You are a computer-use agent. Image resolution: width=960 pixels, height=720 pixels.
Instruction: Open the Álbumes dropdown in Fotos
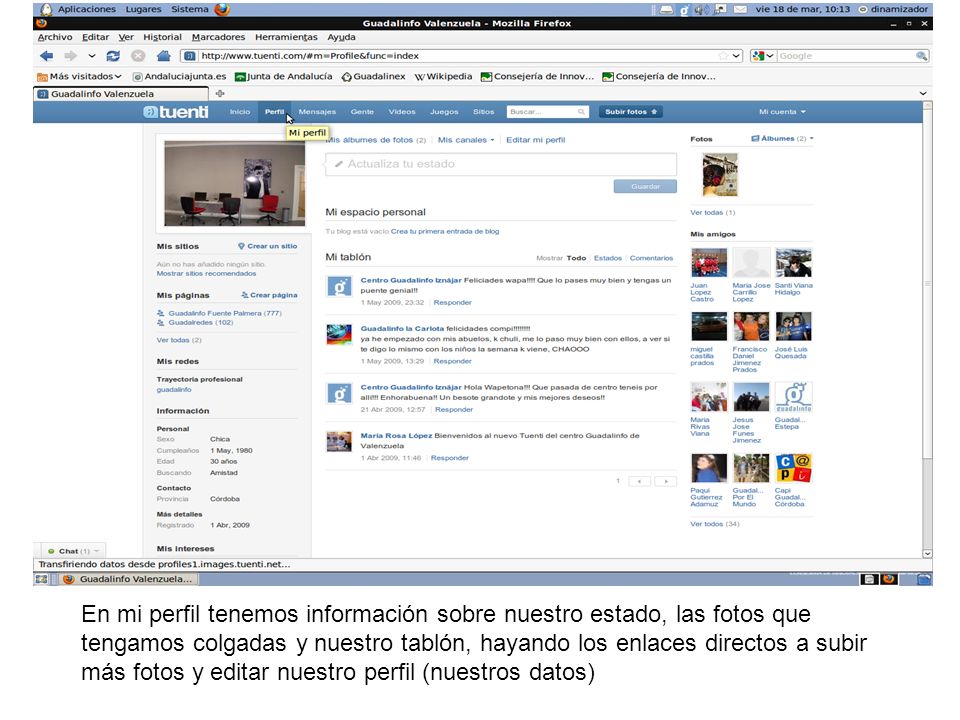pos(782,139)
